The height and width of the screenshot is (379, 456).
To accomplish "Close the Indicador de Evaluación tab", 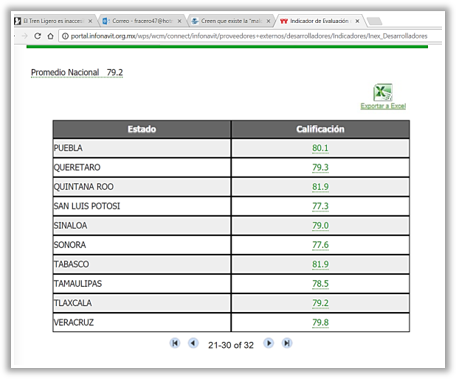I will click(x=357, y=21).
